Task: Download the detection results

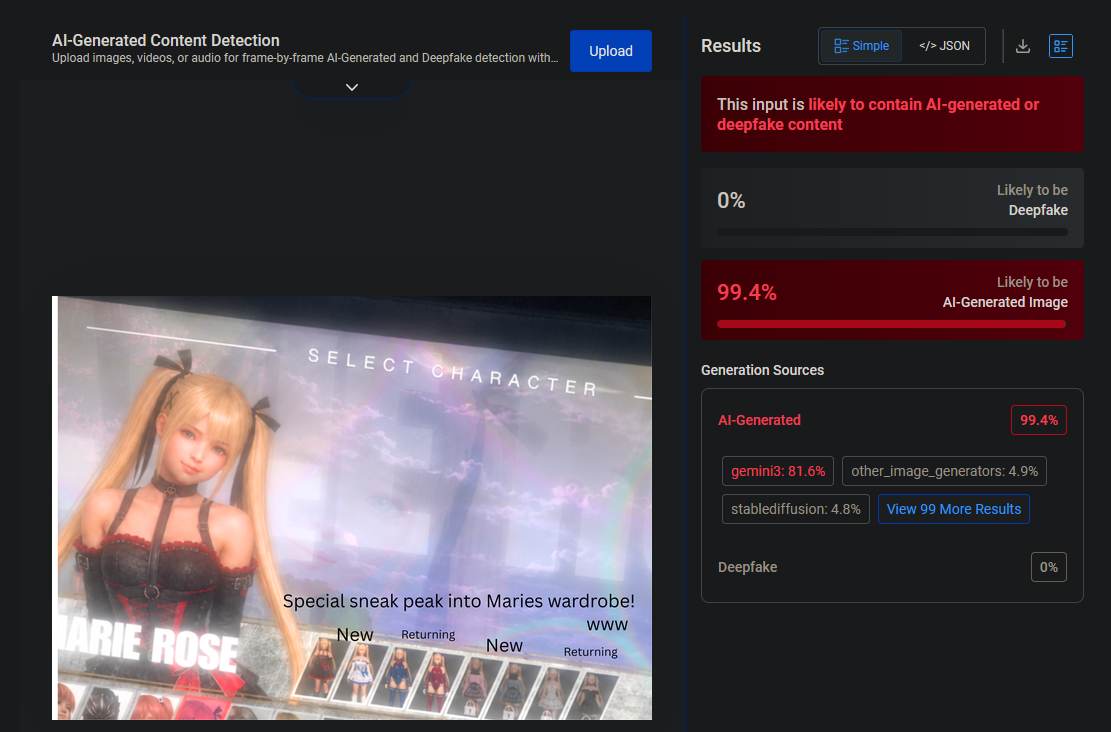Action: pos(1022,46)
